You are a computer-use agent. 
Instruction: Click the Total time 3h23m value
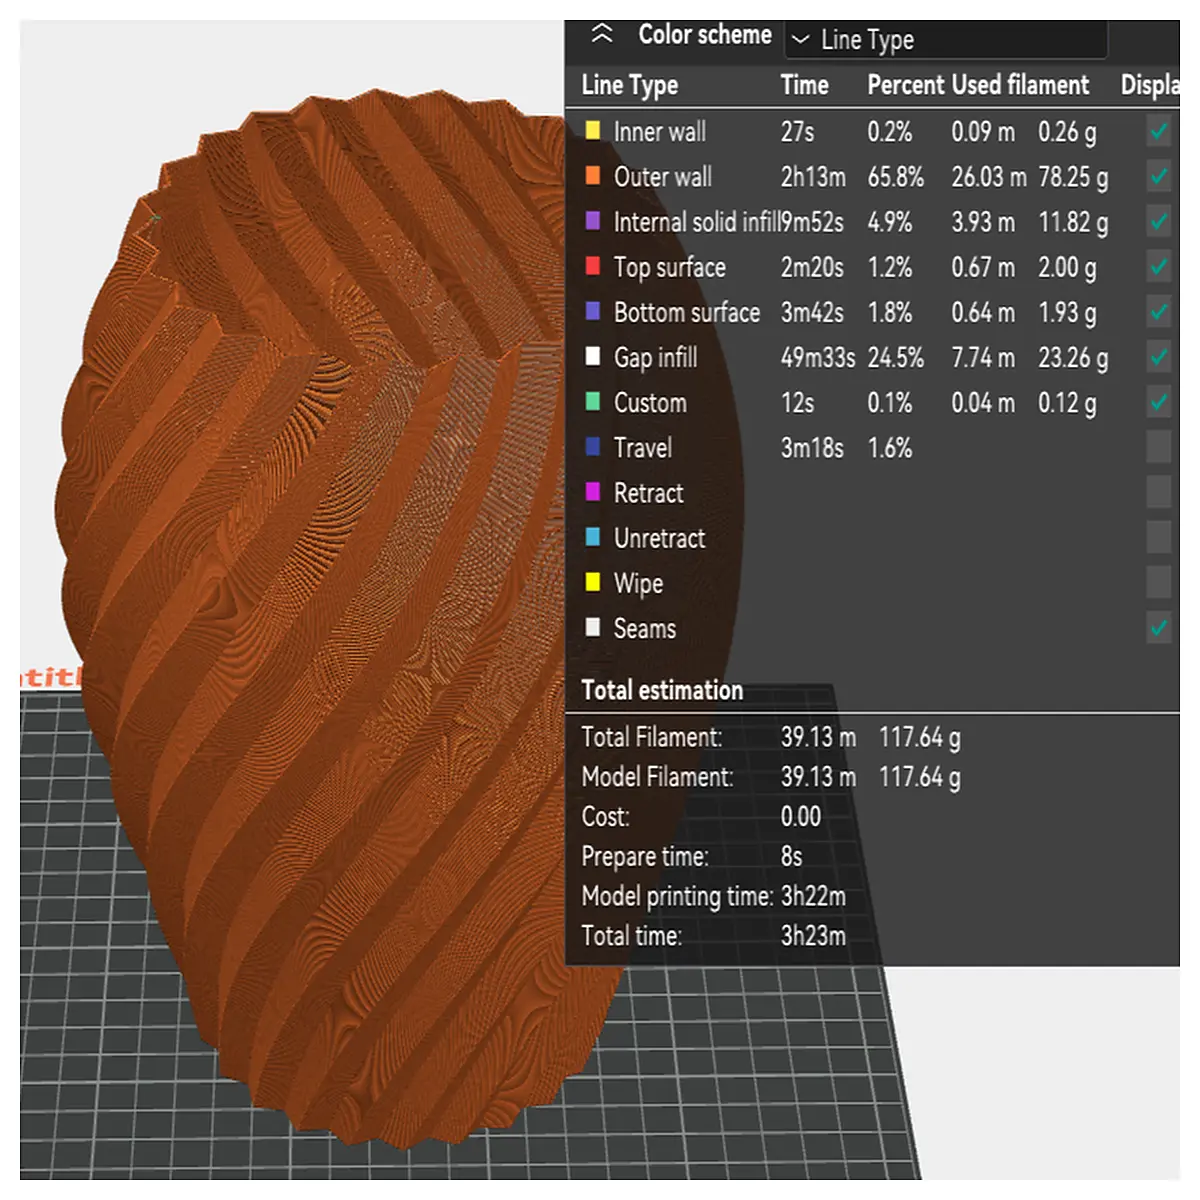click(813, 936)
